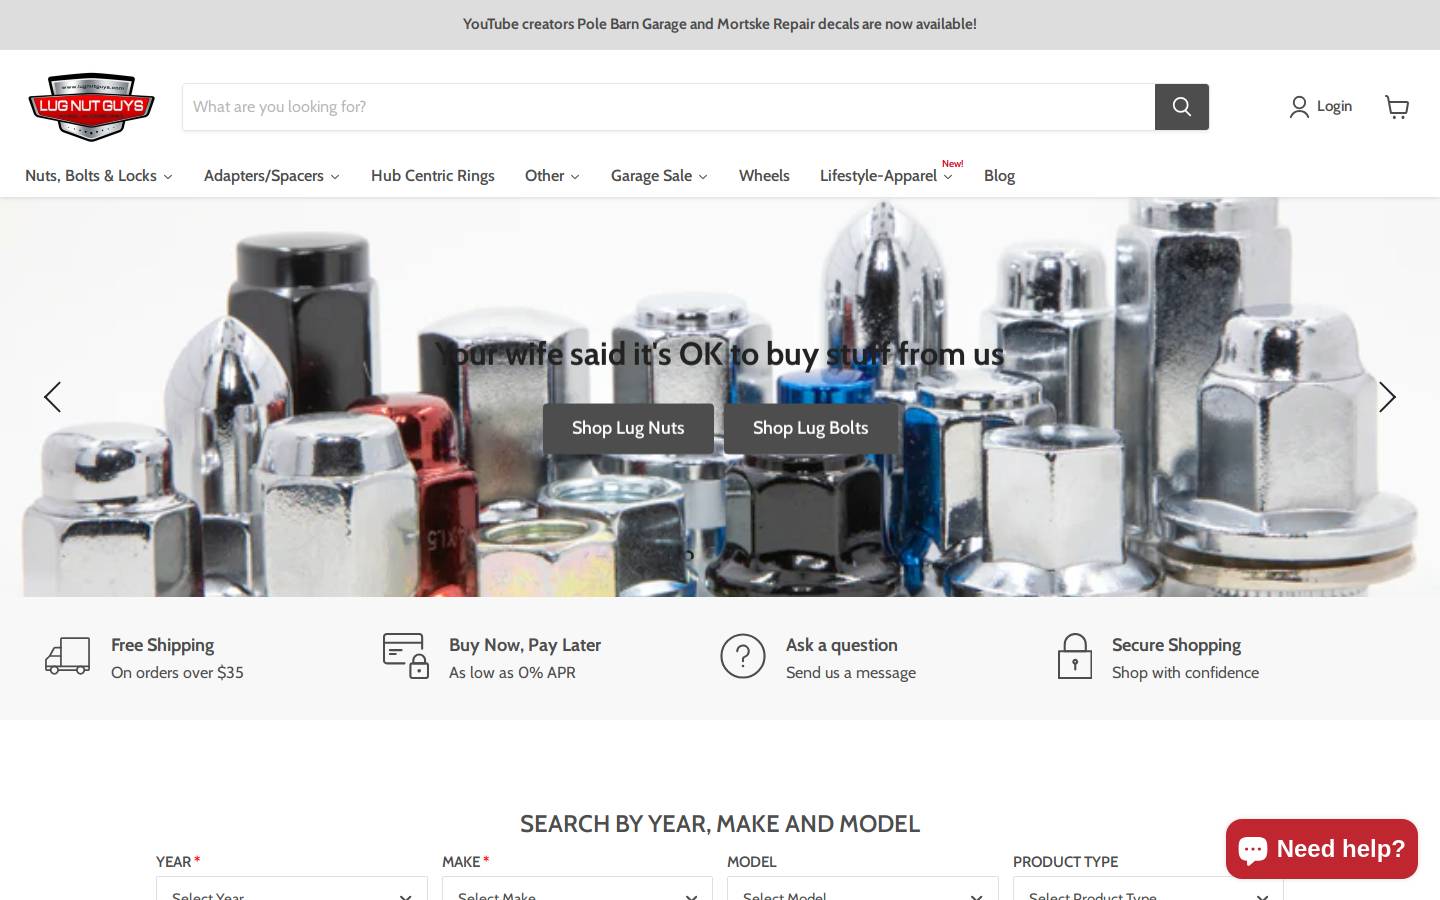Click the hero slide headline text
Image resolution: width=1440 pixels, height=900 pixels.
coord(720,354)
